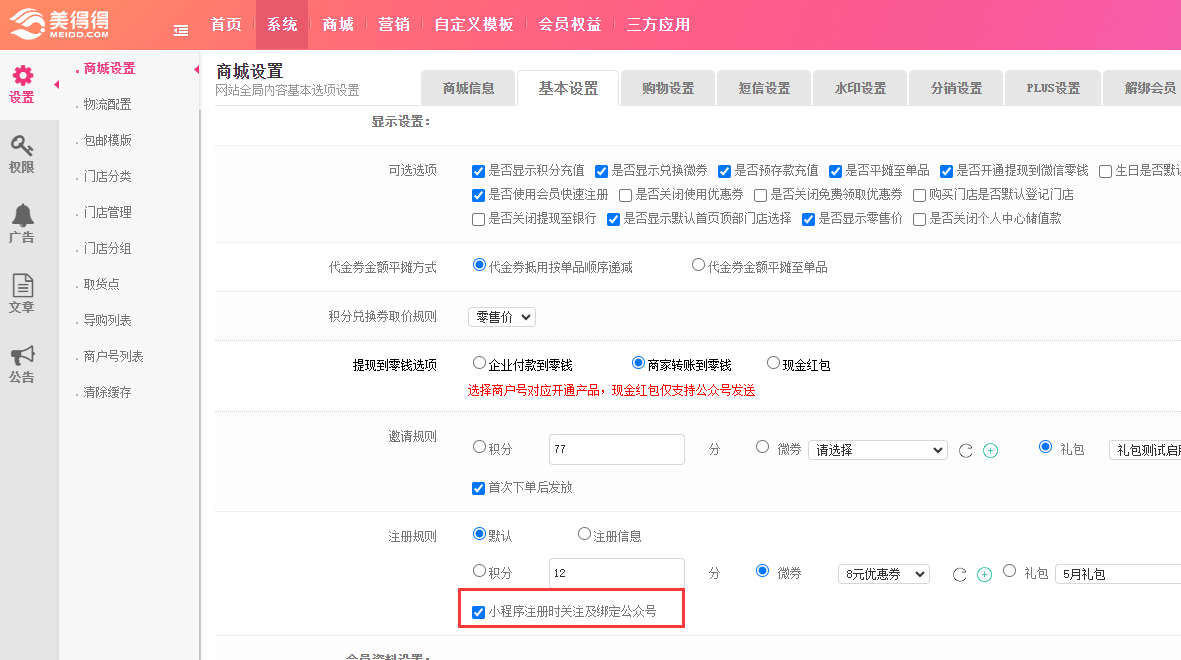The image size is (1181, 660).
Task: Click the 邀请规则 points field showing 77
Action: point(616,450)
